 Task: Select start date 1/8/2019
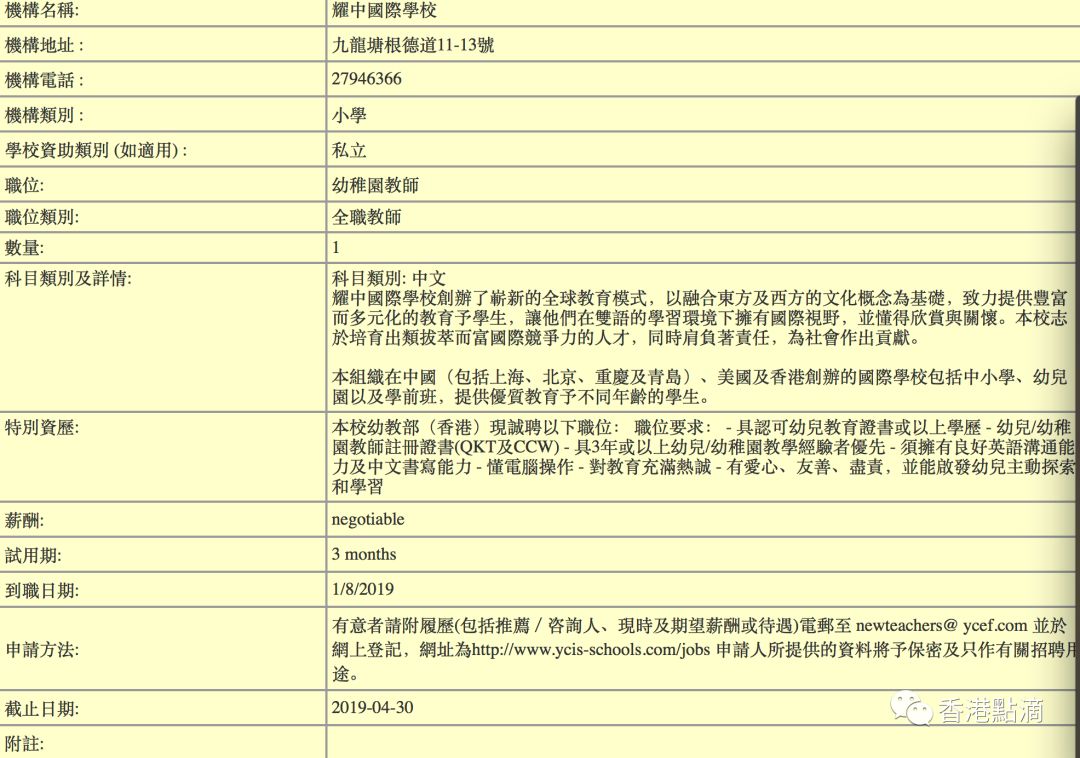pos(363,589)
